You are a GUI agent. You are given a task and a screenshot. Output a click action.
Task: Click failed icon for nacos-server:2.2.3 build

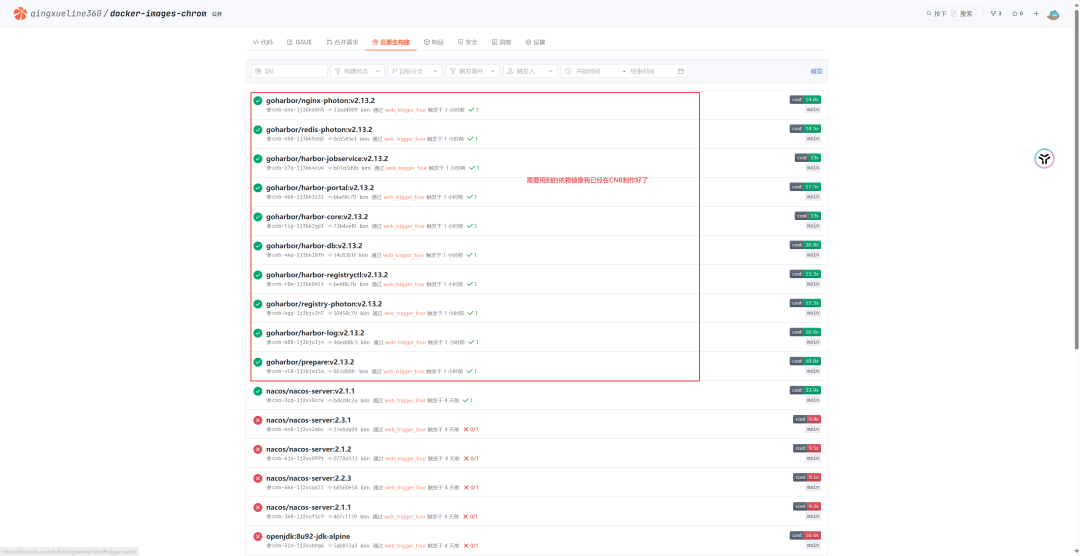point(258,478)
